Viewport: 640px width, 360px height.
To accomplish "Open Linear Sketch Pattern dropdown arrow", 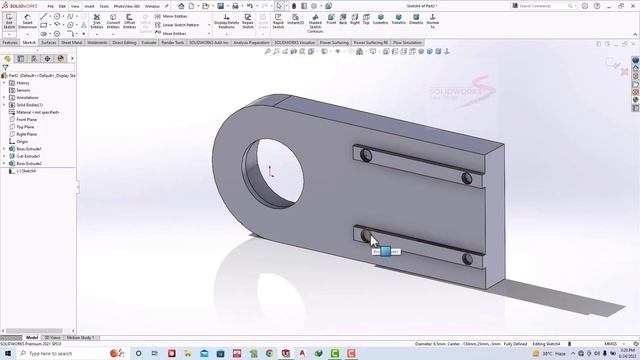I will click(209, 25).
